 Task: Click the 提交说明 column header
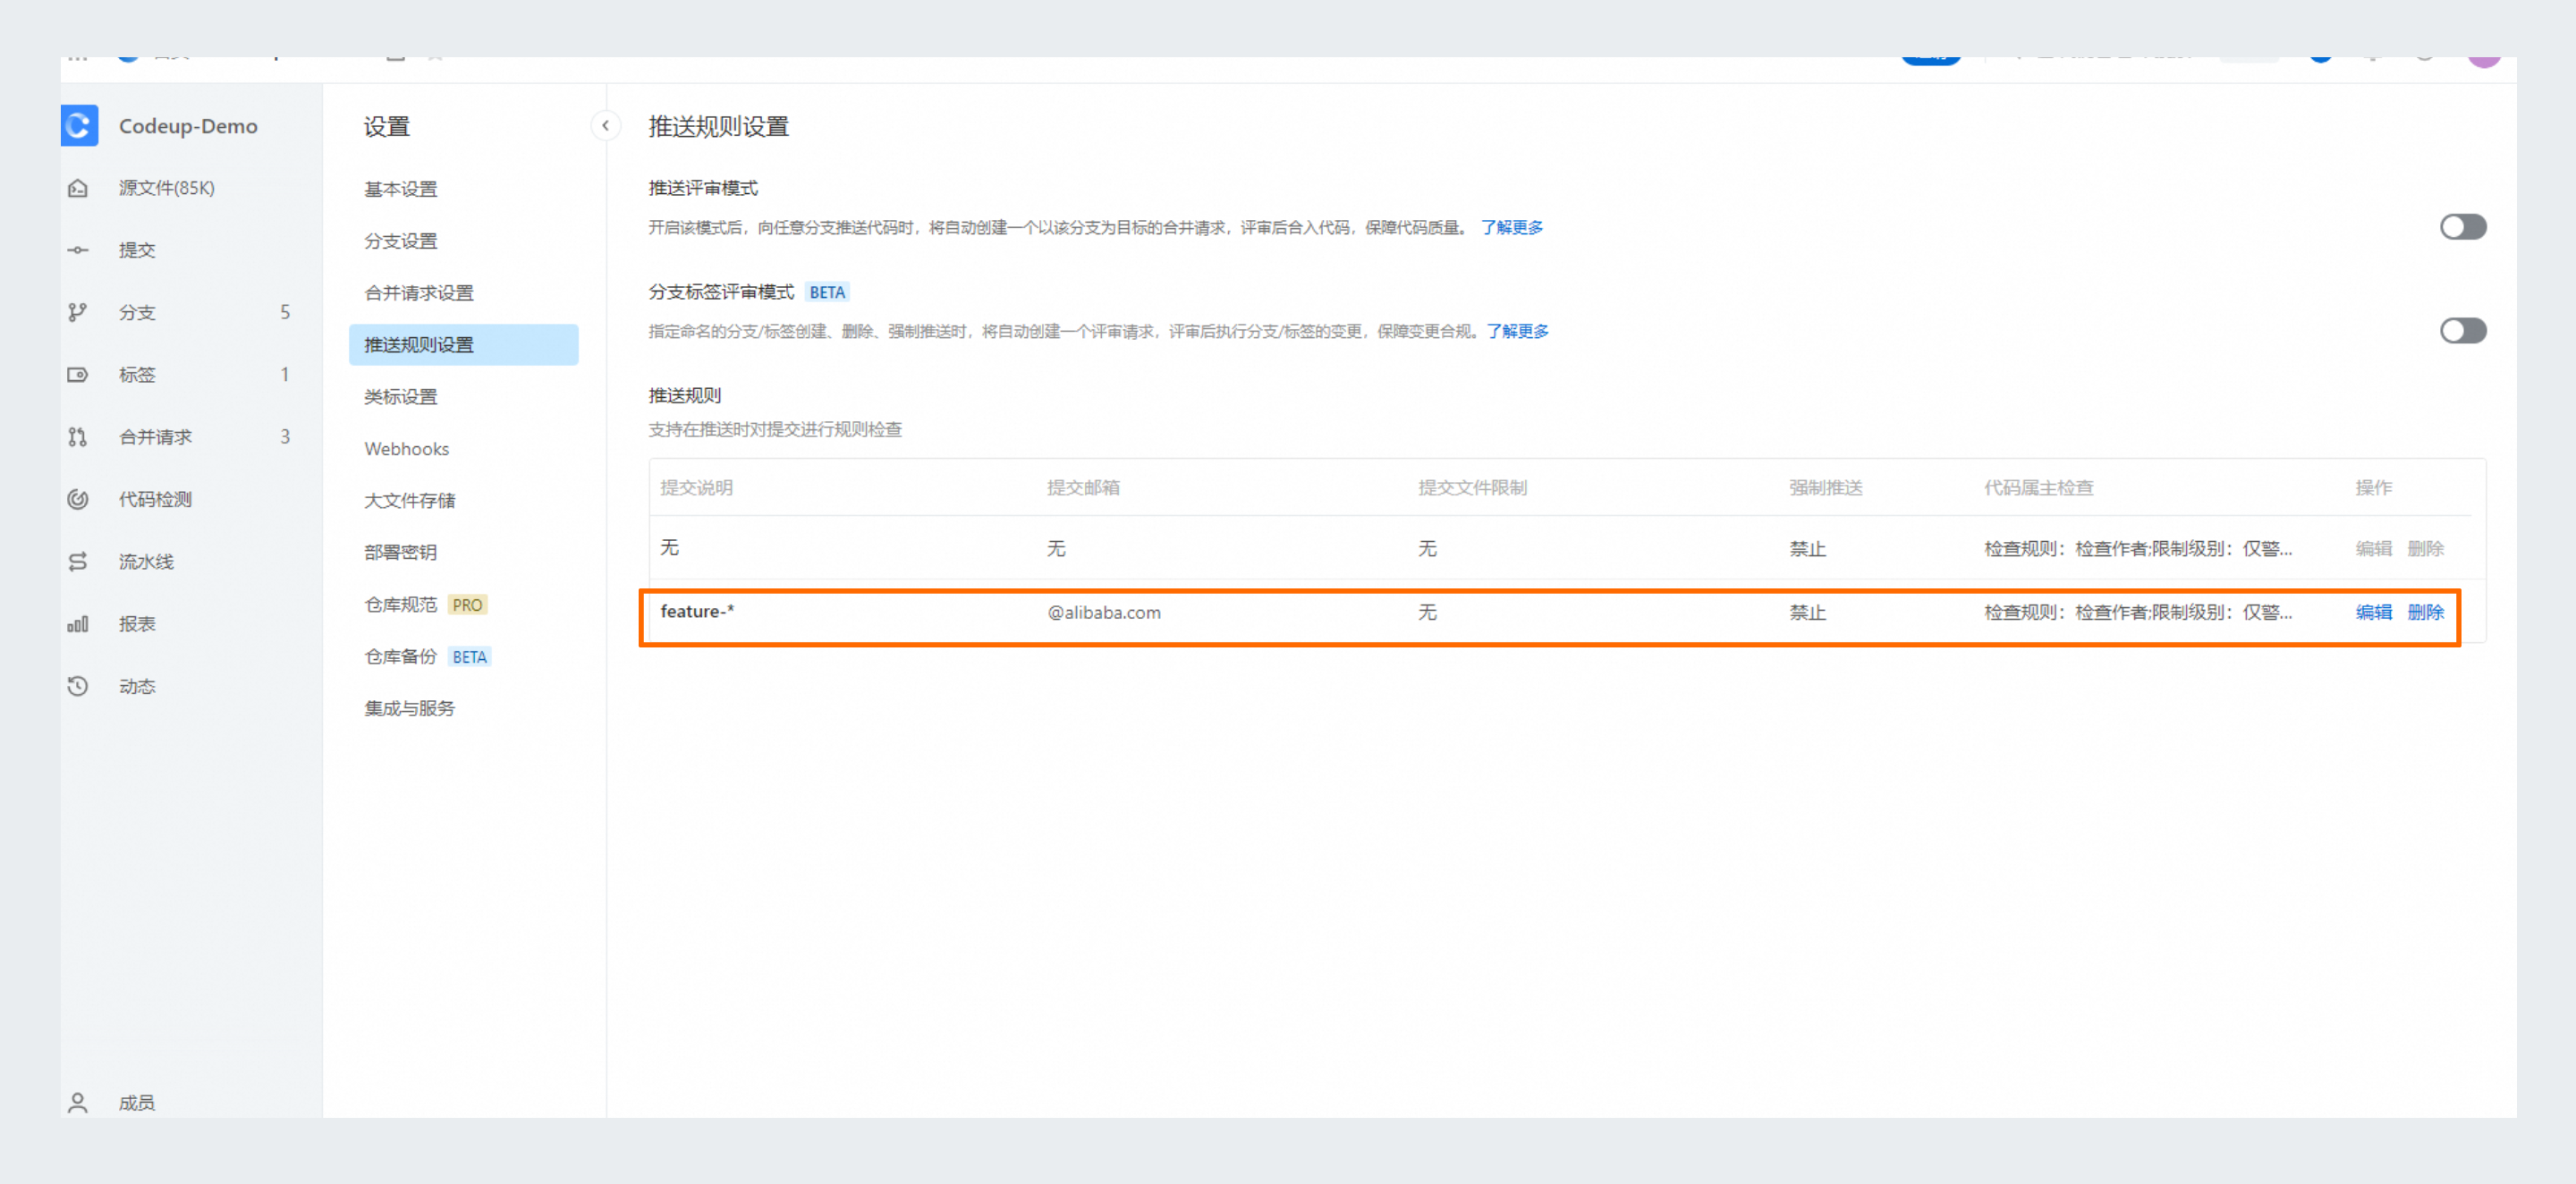tap(697, 488)
